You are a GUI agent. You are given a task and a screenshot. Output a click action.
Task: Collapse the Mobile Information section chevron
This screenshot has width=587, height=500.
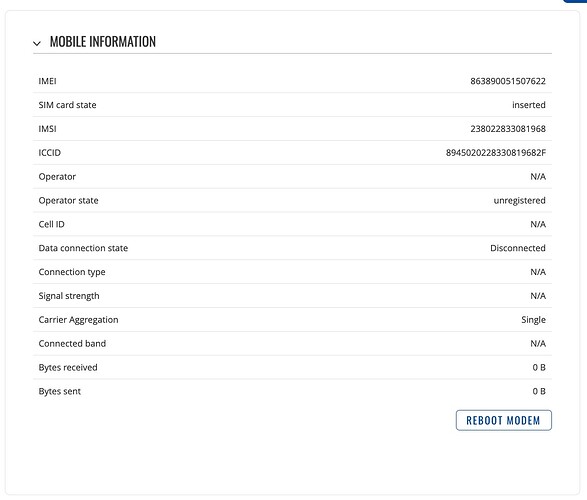click(37, 43)
